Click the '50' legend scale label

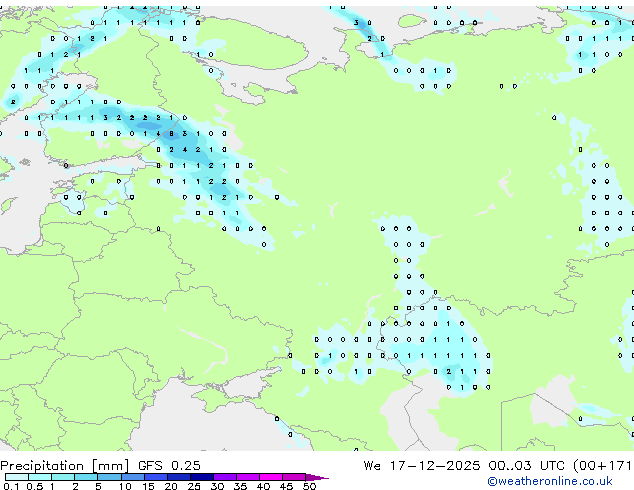[309, 486]
